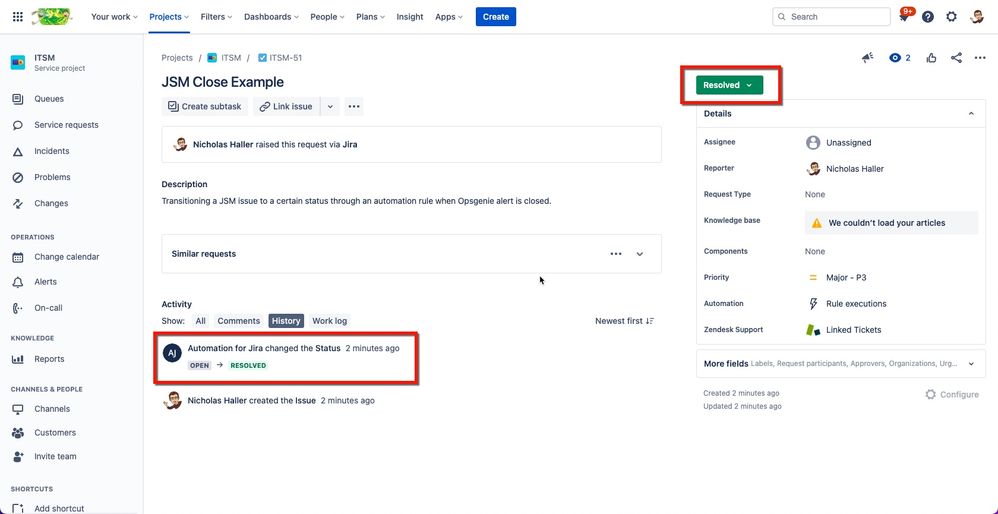Click the ITSM project icon in sidebar
Image resolution: width=998 pixels, height=514 pixels.
(18, 62)
